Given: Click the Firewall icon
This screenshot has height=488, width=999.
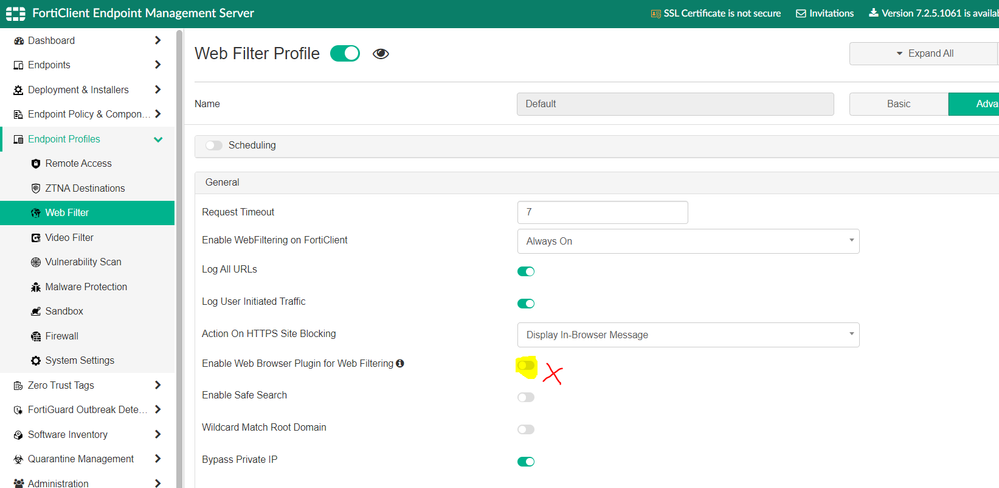Looking at the screenshot, I should coord(36,336).
